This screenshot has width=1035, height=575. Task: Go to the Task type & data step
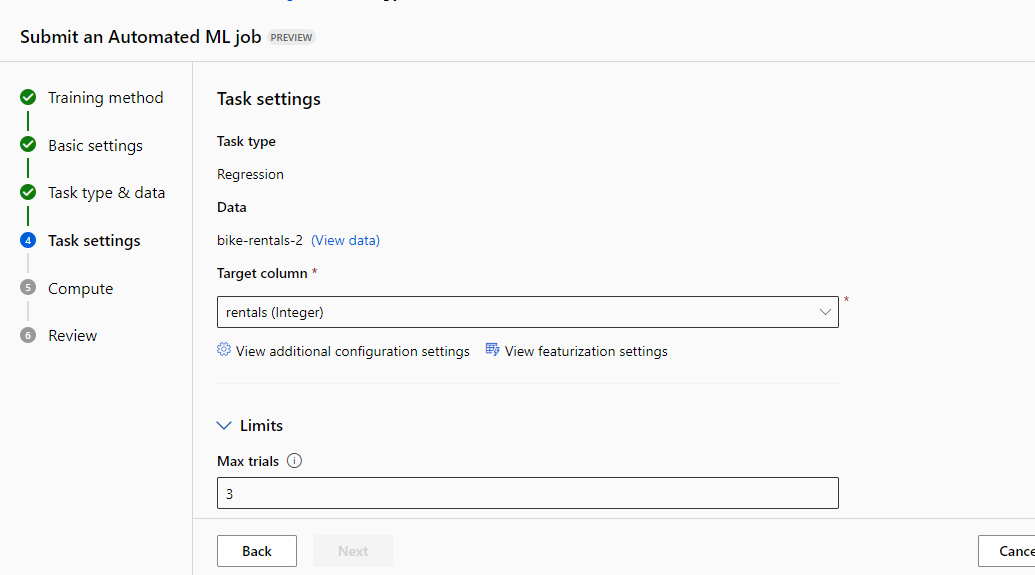pyautogui.click(x=106, y=193)
